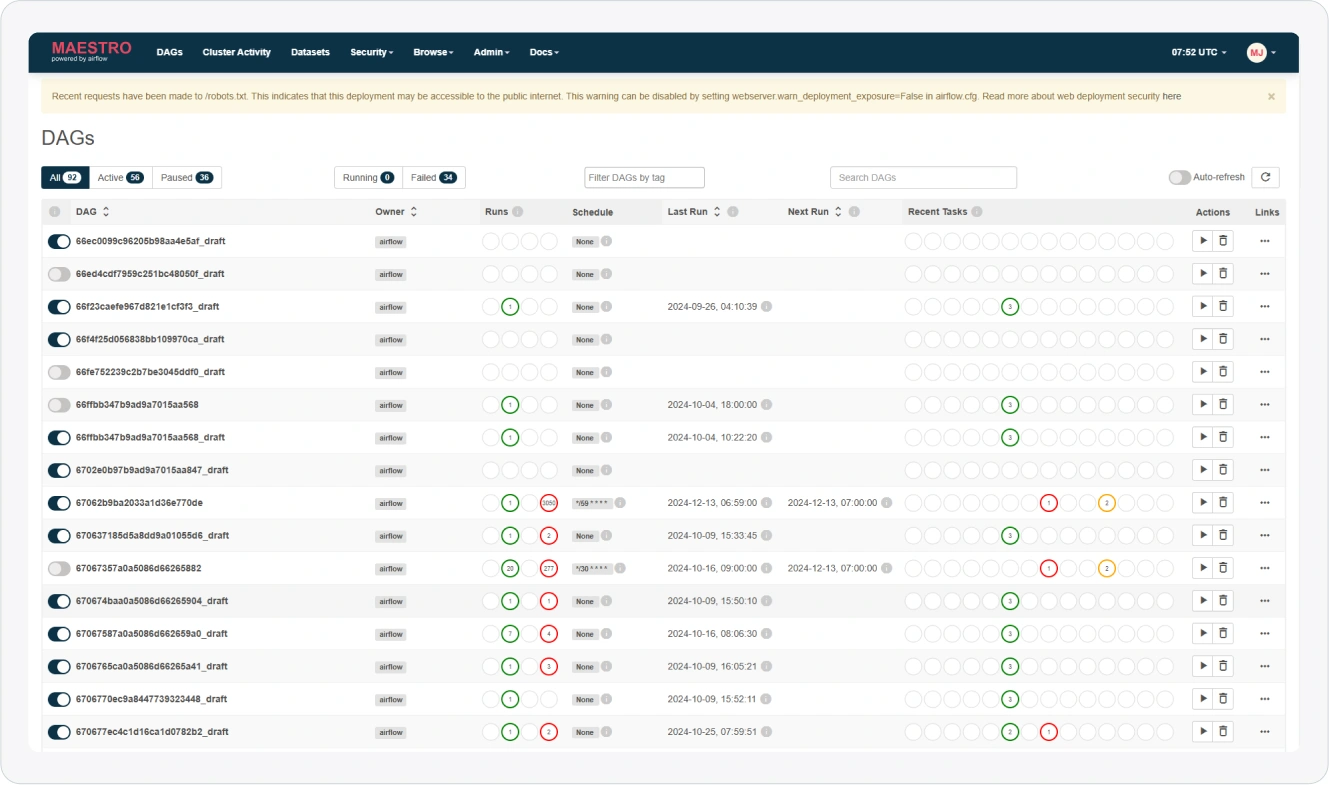The image size is (1329, 785).
Task: Dismiss the robots.txt warning banner
Action: coord(1271,97)
